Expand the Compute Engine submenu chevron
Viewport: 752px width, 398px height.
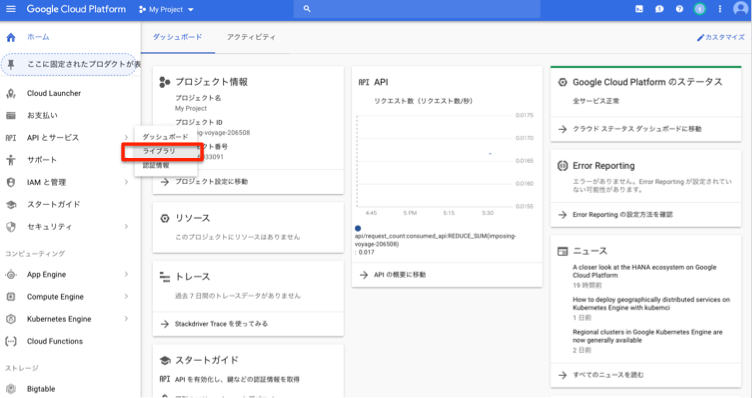pos(126,297)
